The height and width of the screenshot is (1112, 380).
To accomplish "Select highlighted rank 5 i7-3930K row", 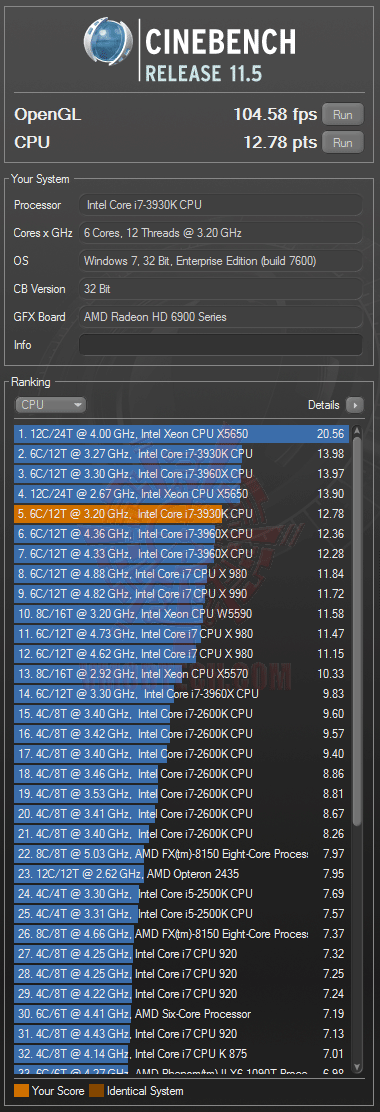I will coord(181,513).
